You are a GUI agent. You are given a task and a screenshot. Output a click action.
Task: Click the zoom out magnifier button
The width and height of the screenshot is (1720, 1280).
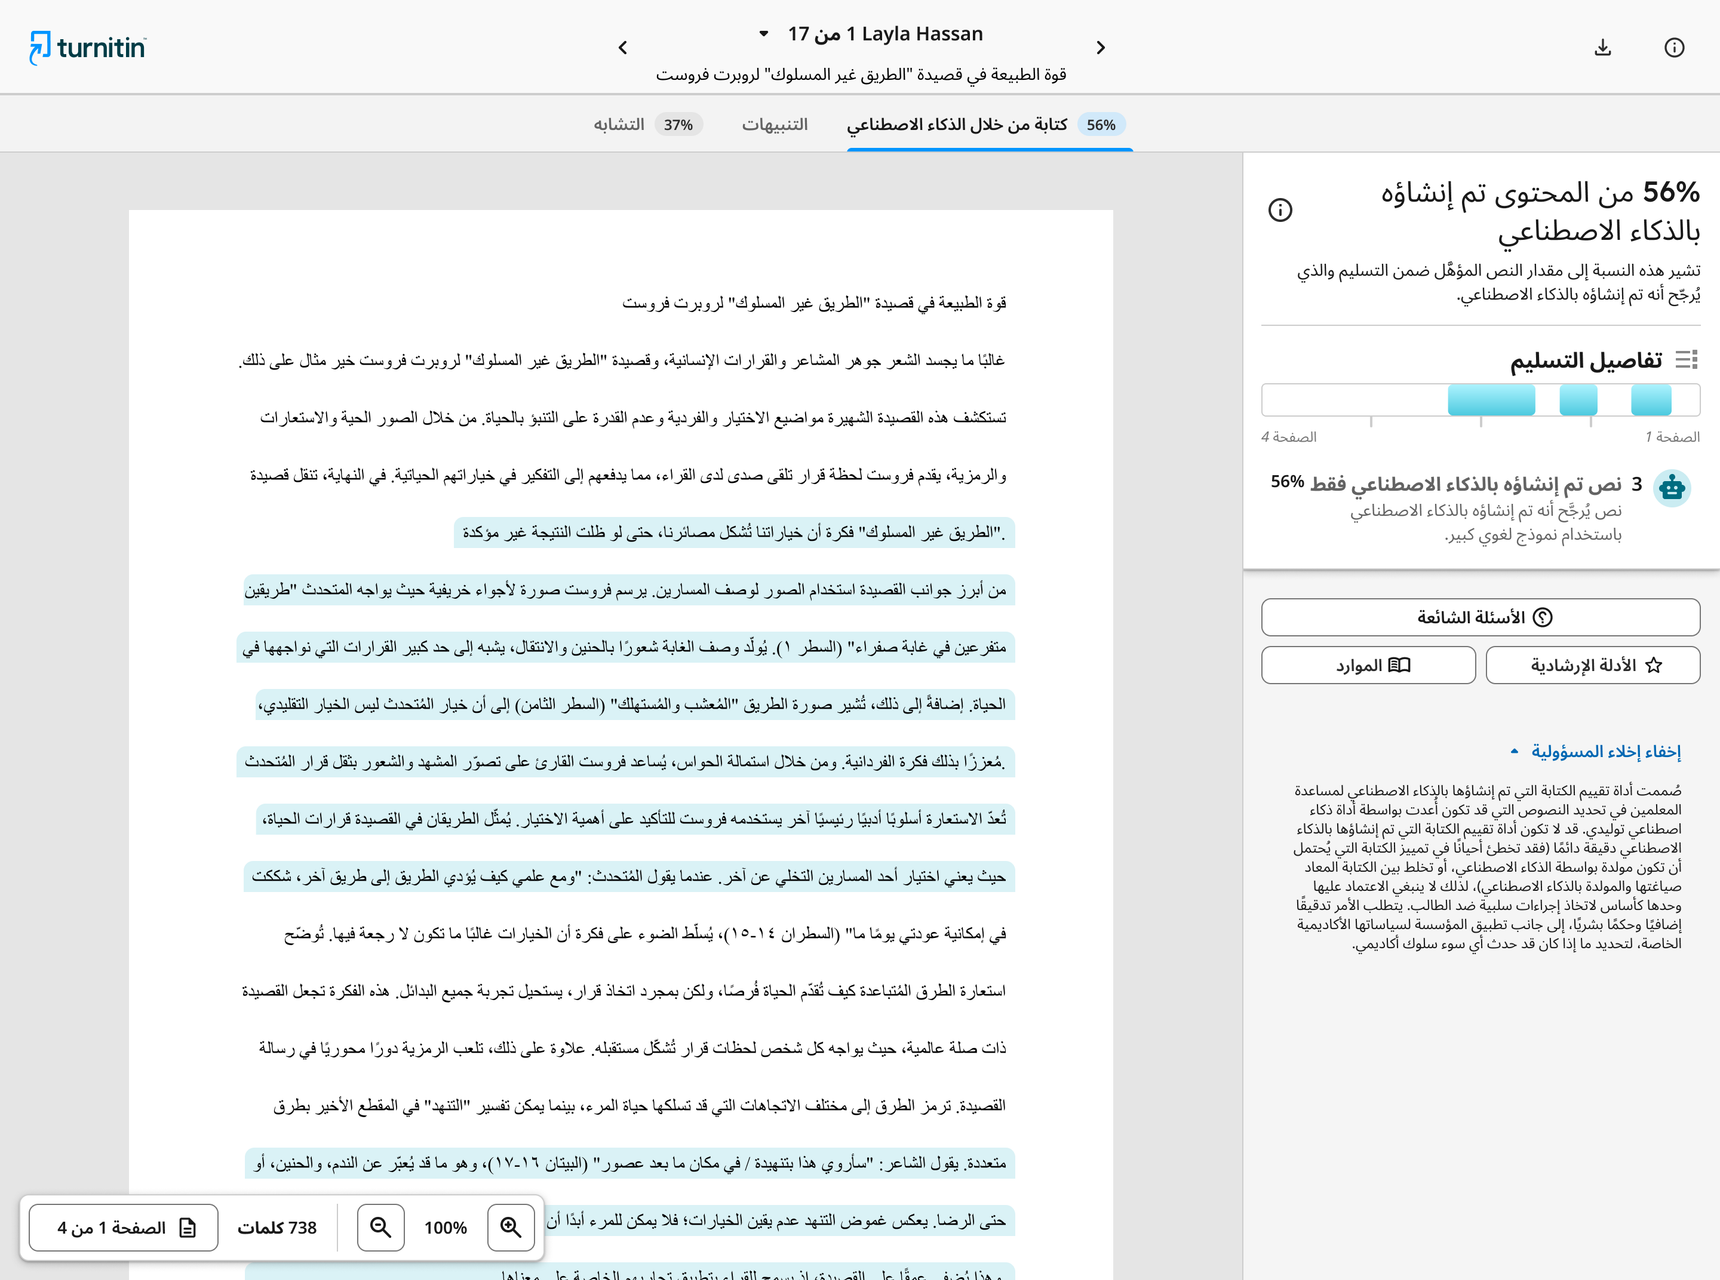381,1227
